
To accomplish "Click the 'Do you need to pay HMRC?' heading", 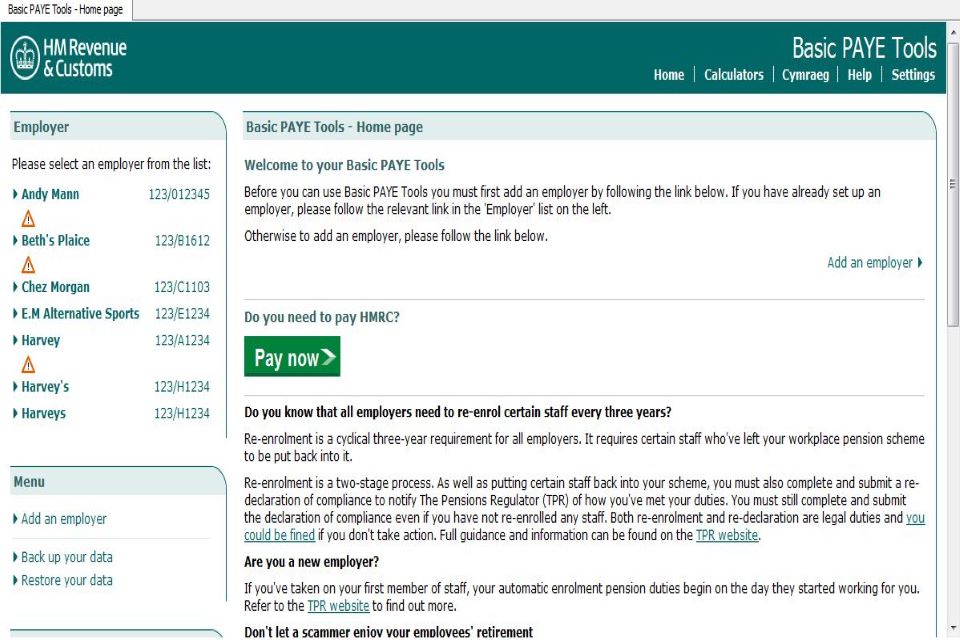I will pos(322,317).
